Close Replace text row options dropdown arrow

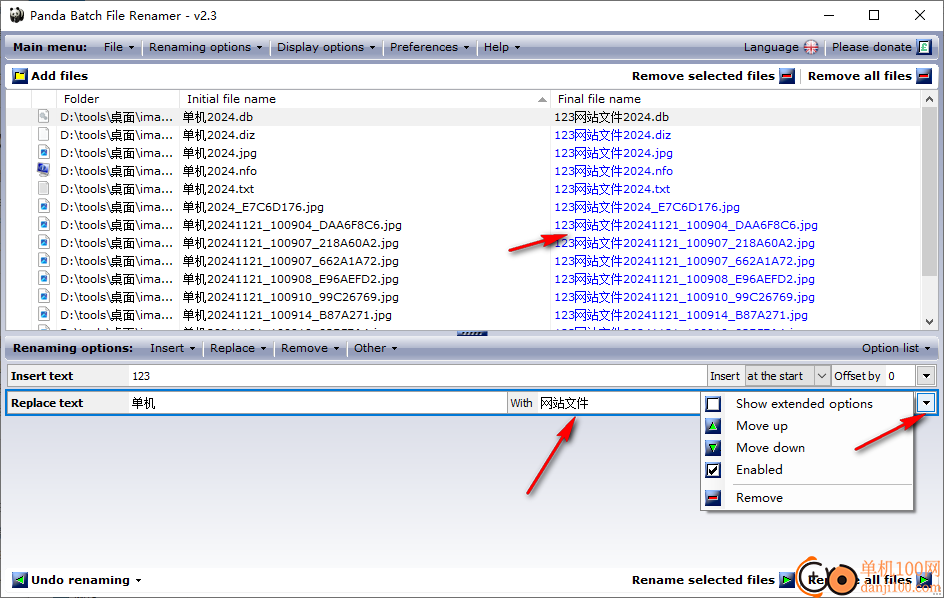coord(926,403)
